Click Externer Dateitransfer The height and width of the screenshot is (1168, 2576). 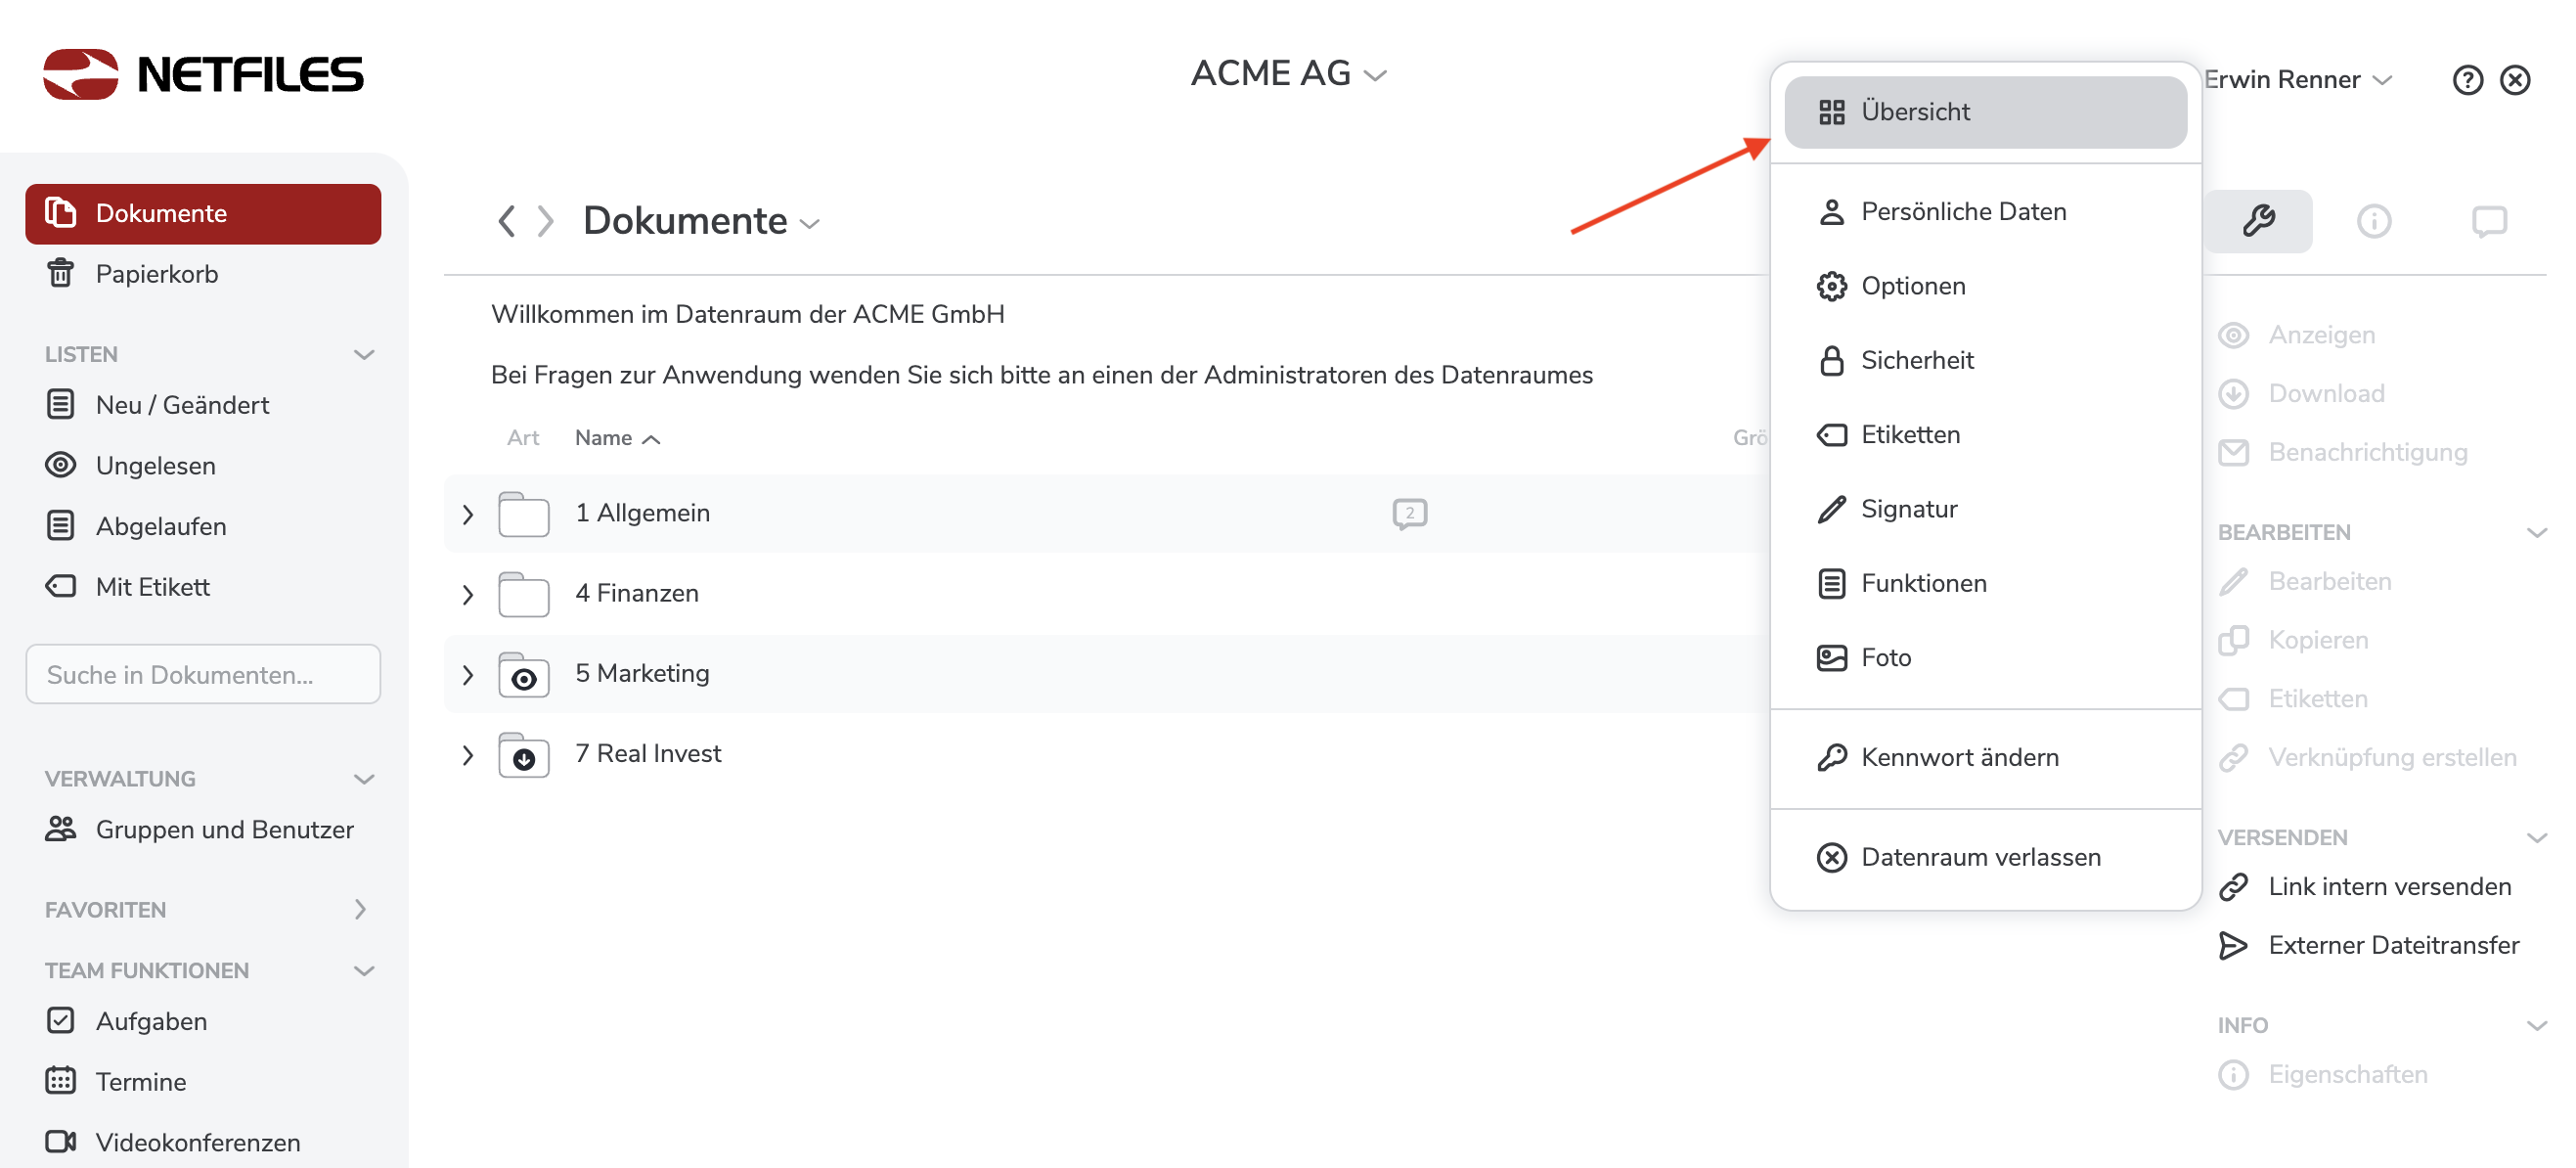pyautogui.click(x=2392, y=945)
